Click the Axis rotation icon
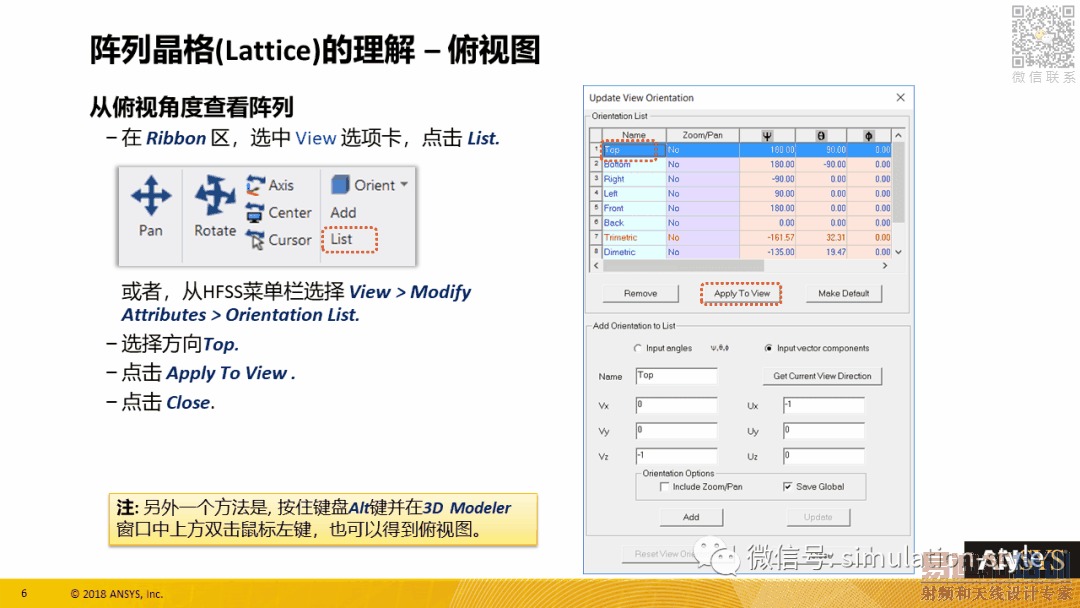This screenshot has height=608, width=1080. coord(256,185)
